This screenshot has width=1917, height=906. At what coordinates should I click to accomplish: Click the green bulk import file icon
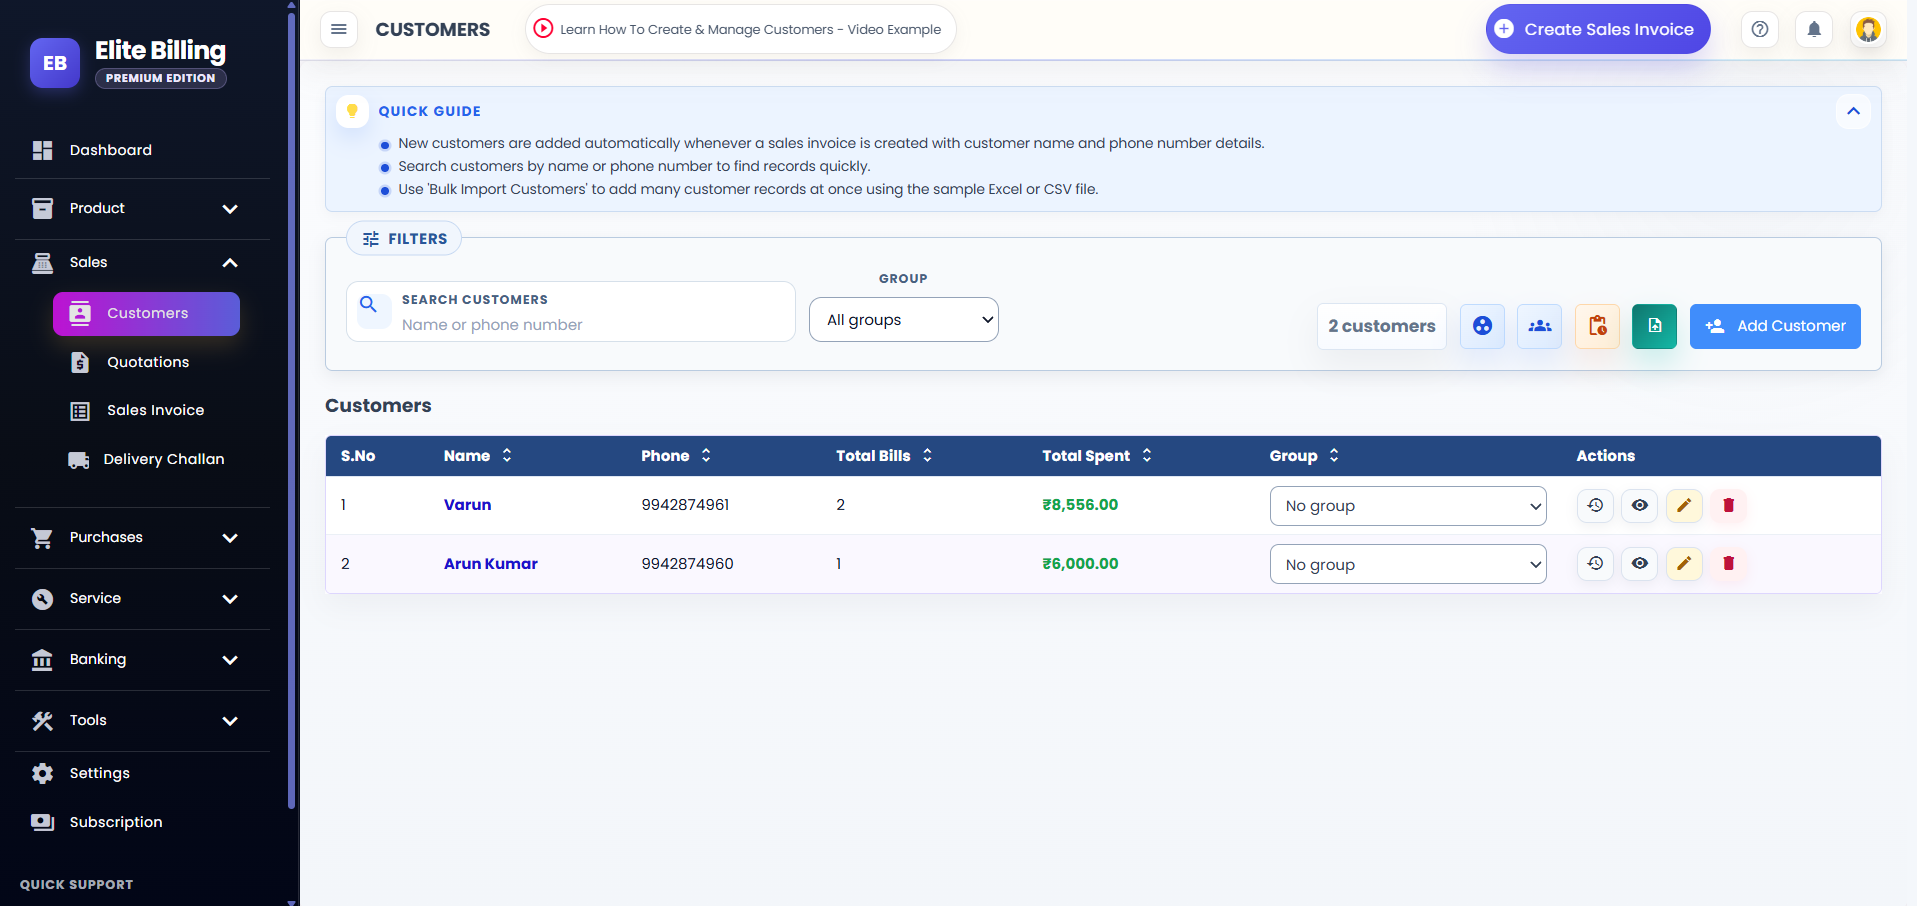tap(1654, 326)
